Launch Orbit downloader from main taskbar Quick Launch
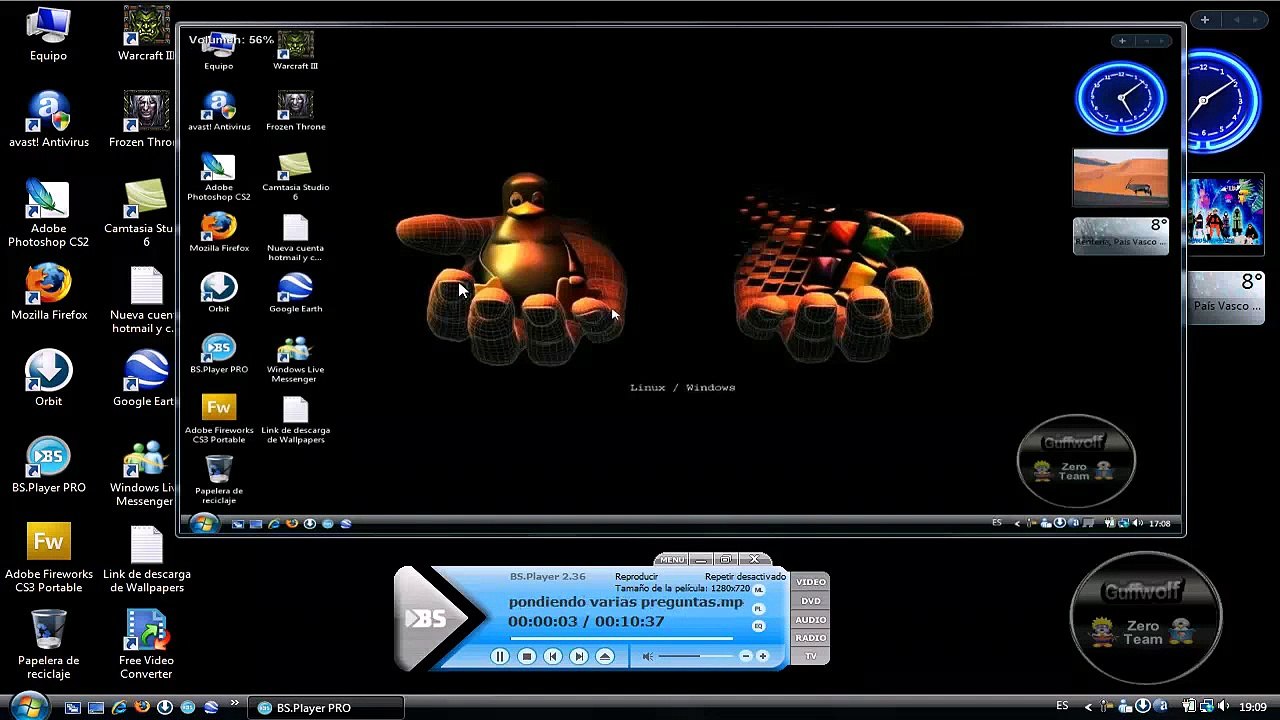1280x720 pixels. tap(165, 708)
